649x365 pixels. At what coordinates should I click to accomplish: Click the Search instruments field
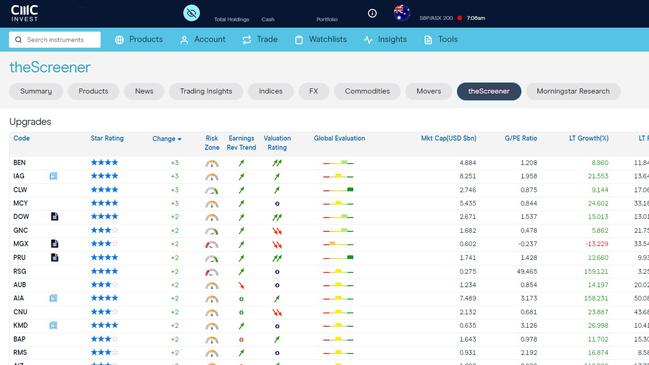[x=55, y=40]
